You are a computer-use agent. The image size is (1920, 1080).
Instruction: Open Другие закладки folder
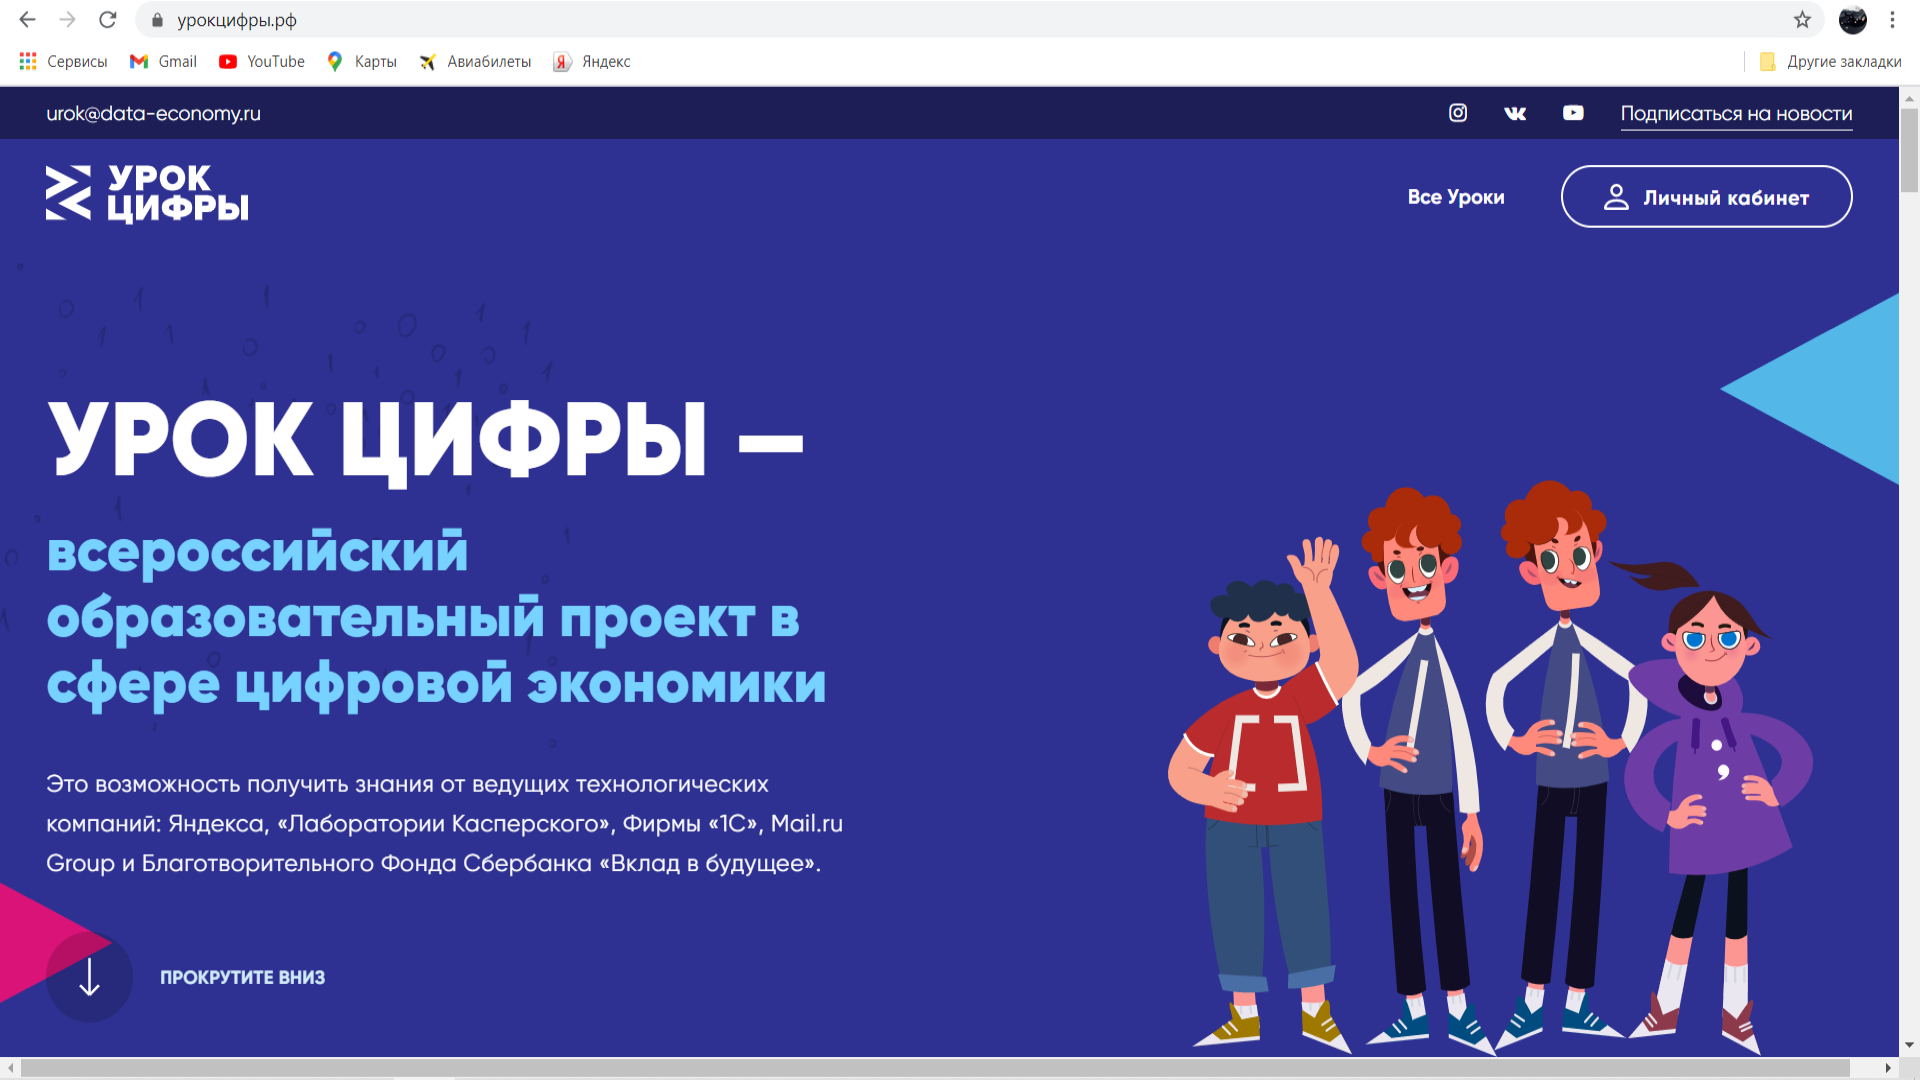click(x=1830, y=62)
